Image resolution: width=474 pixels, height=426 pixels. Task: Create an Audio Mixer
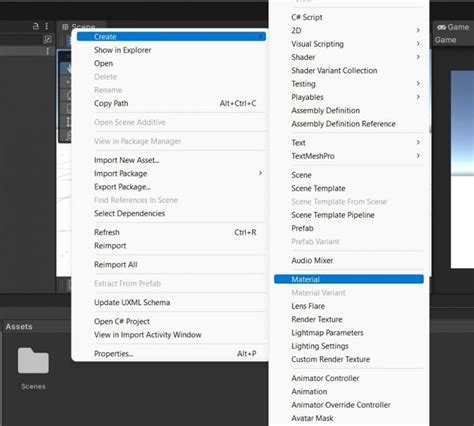click(349, 261)
